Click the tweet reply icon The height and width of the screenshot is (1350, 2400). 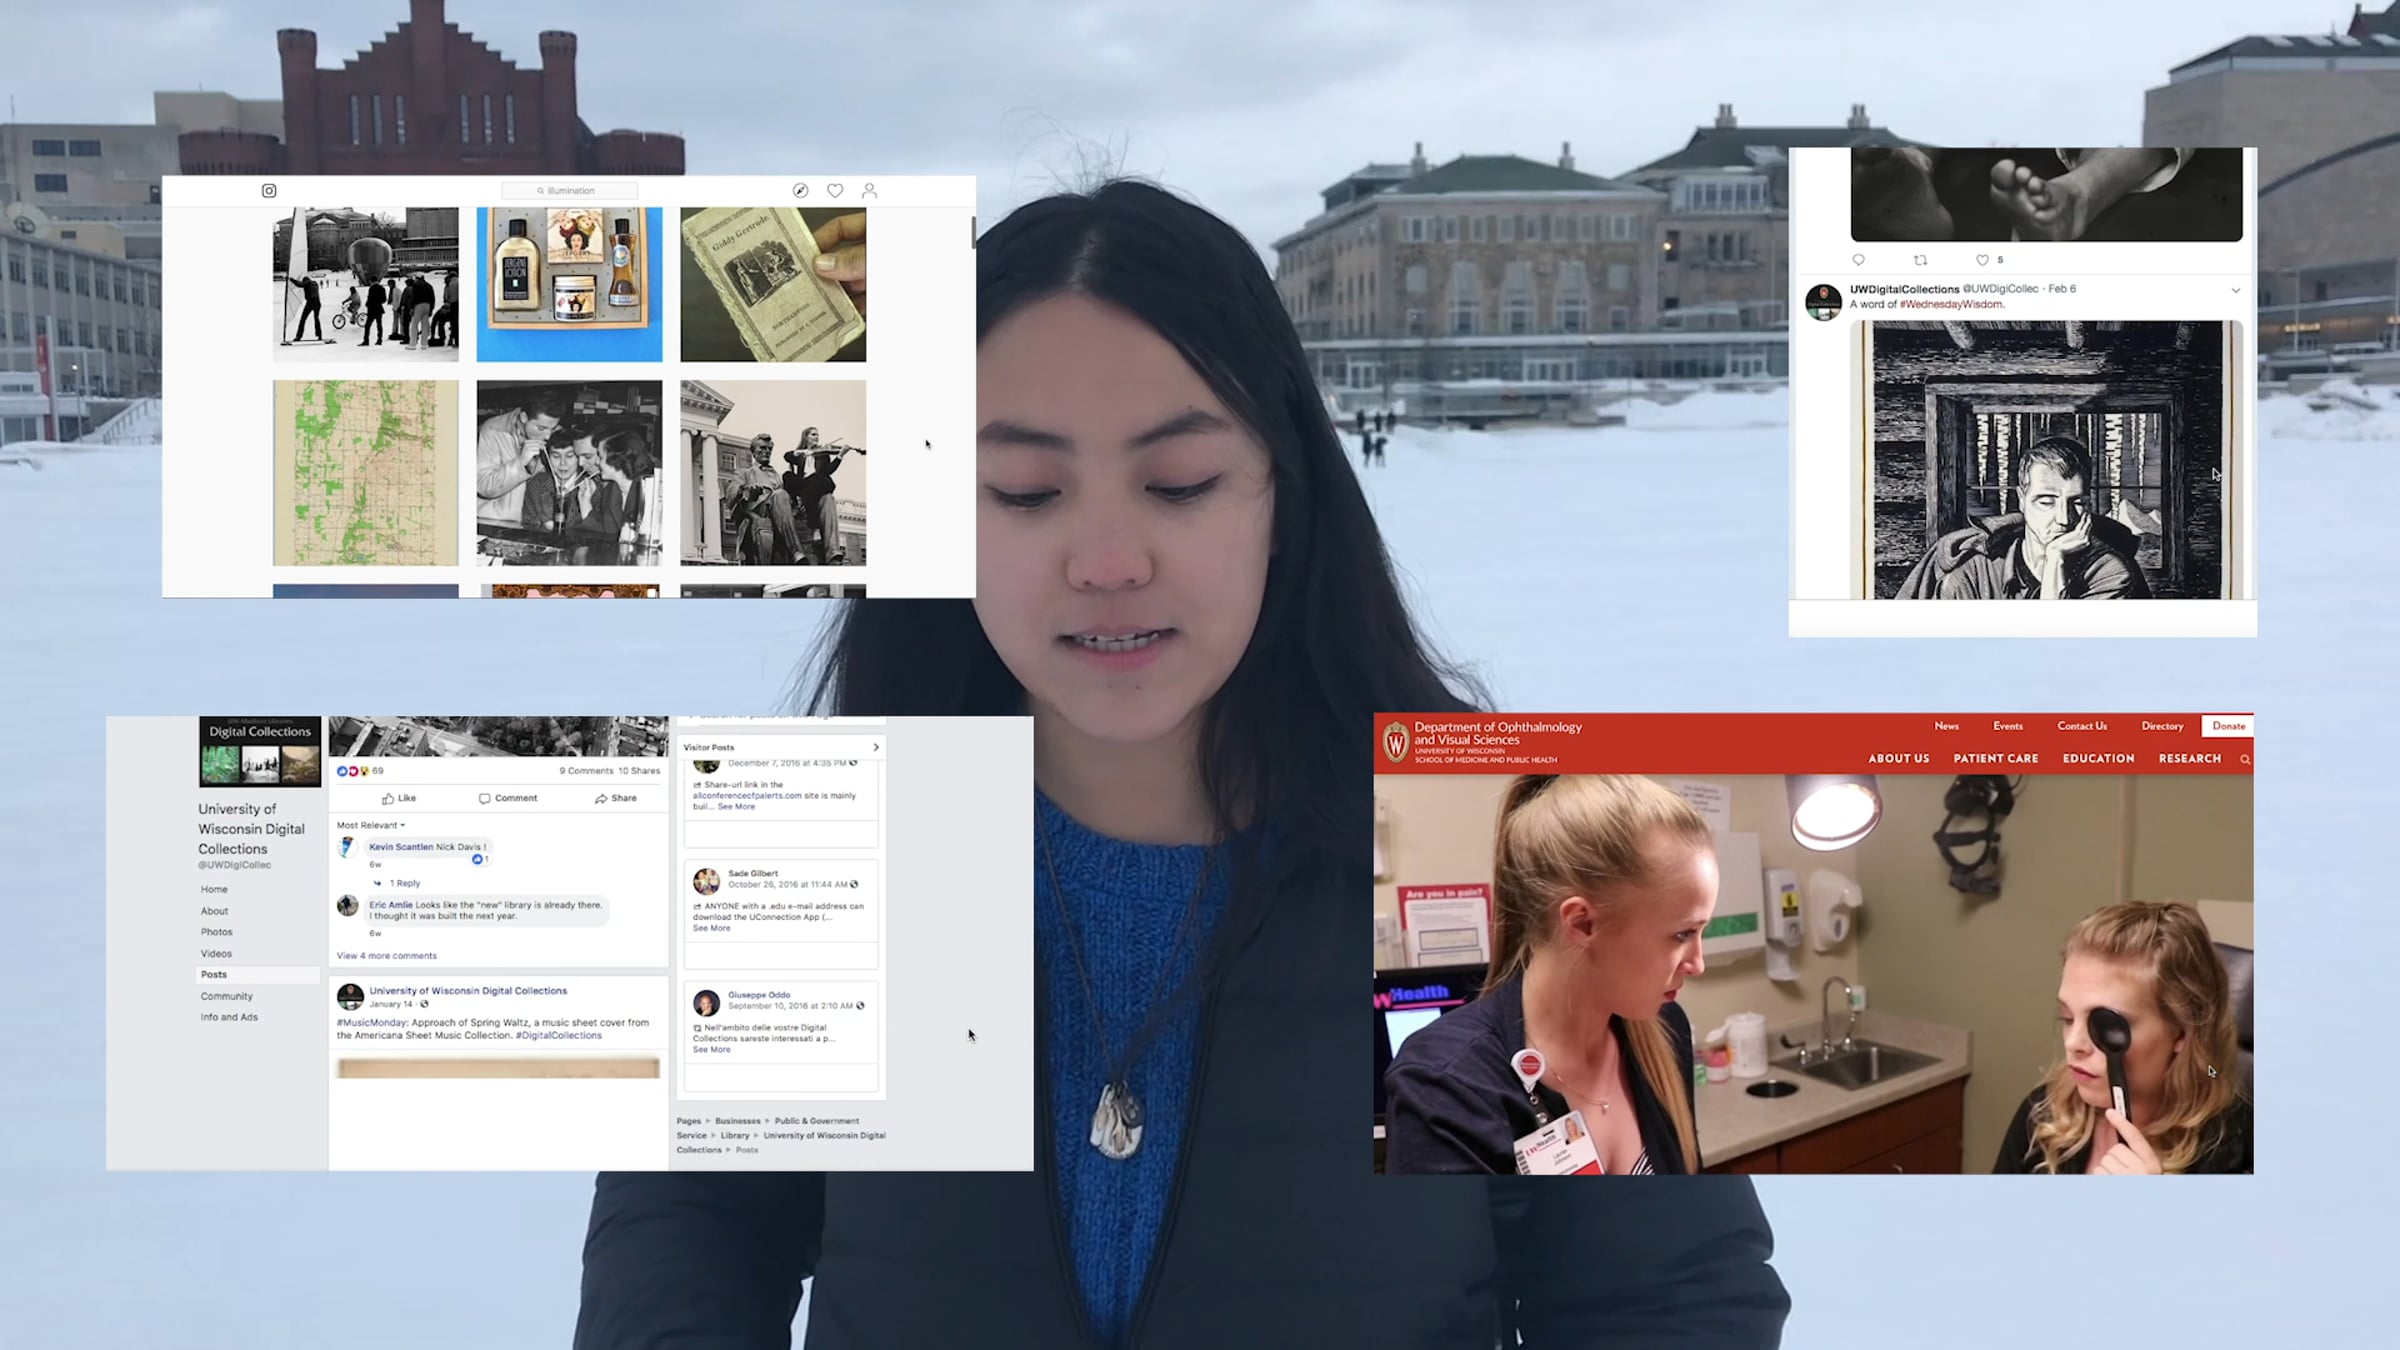coord(1858,260)
